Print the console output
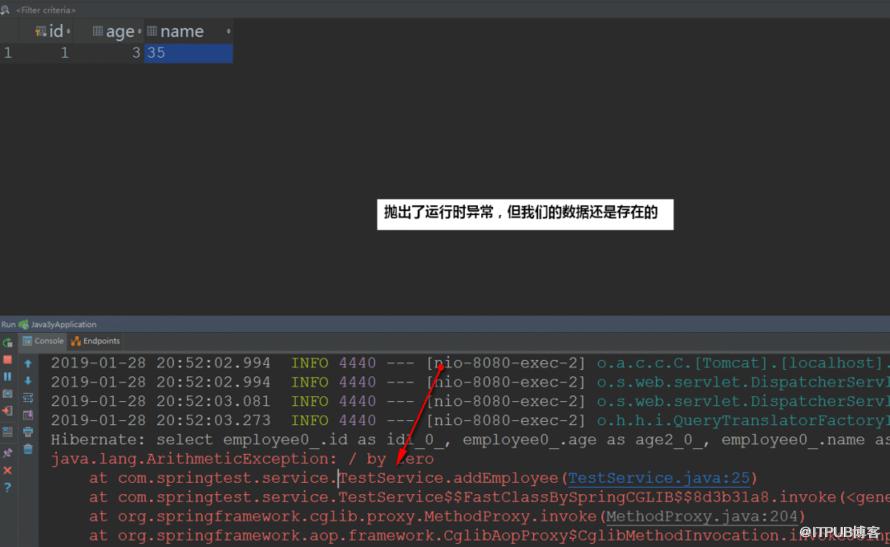The height and width of the screenshot is (547, 890). [x=28, y=432]
